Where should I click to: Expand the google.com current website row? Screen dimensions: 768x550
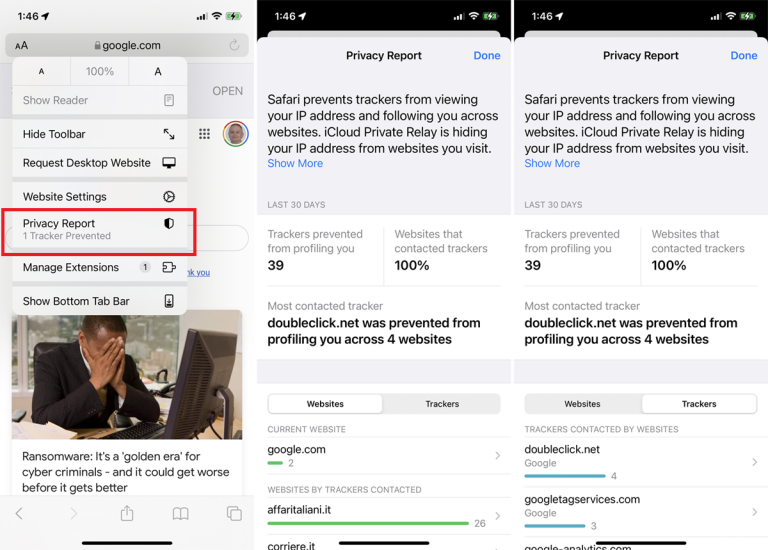pos(384,456)
